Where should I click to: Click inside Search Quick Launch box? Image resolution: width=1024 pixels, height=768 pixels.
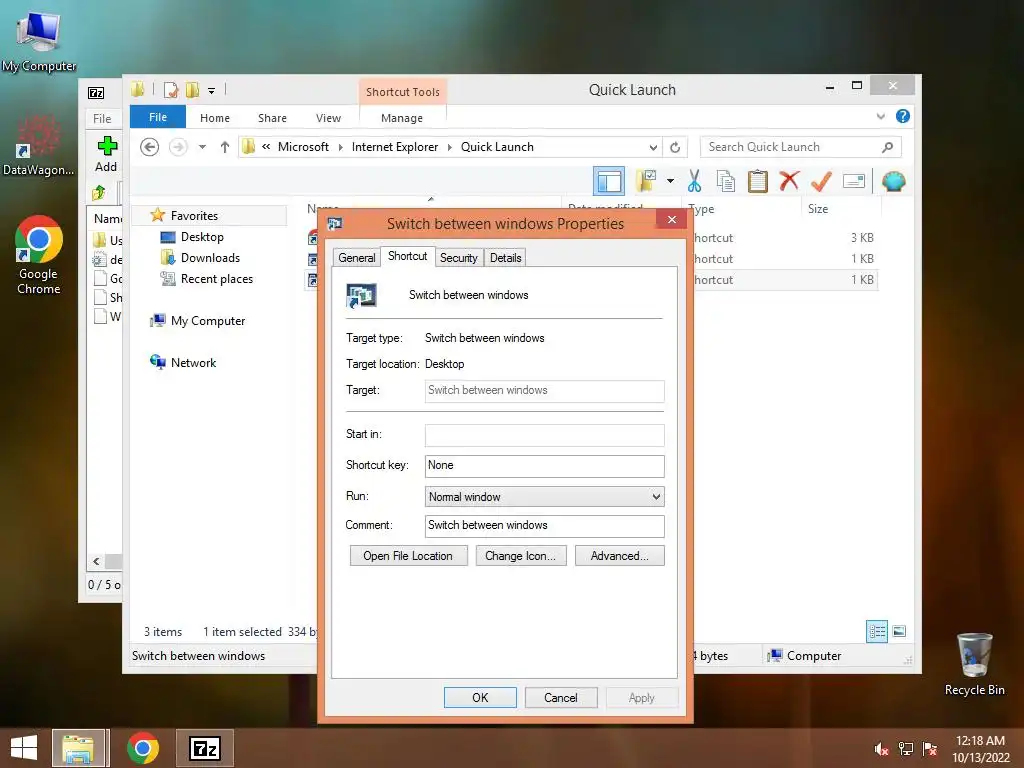click(789, 147)
